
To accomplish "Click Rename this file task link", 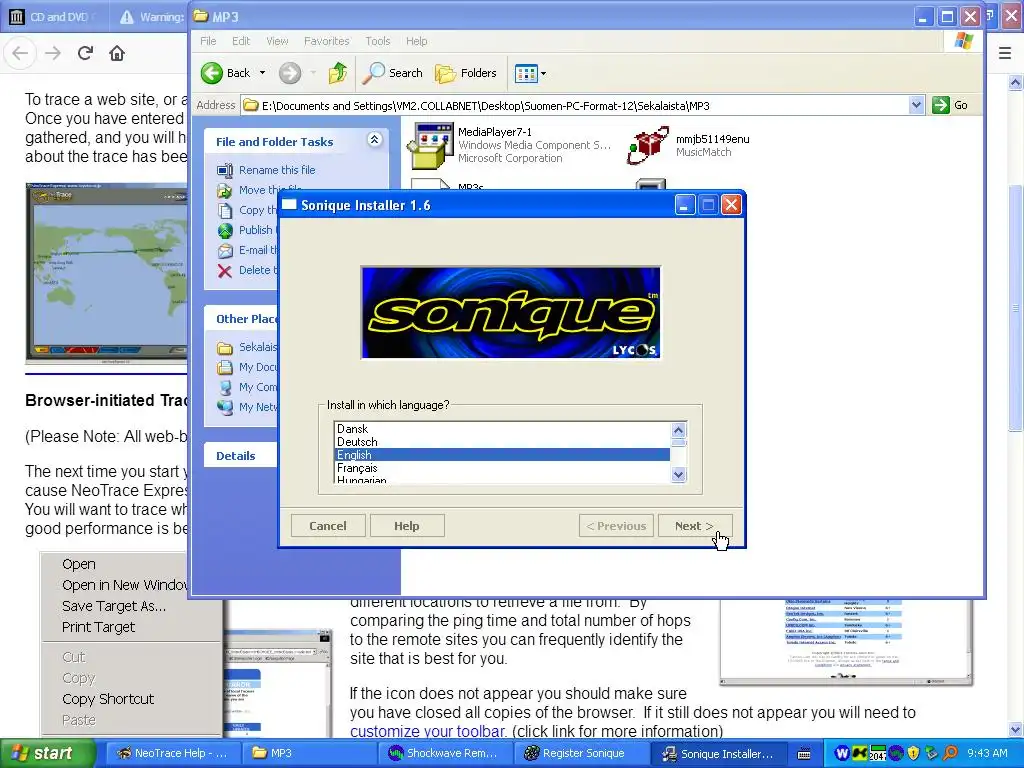I will 277,170.
